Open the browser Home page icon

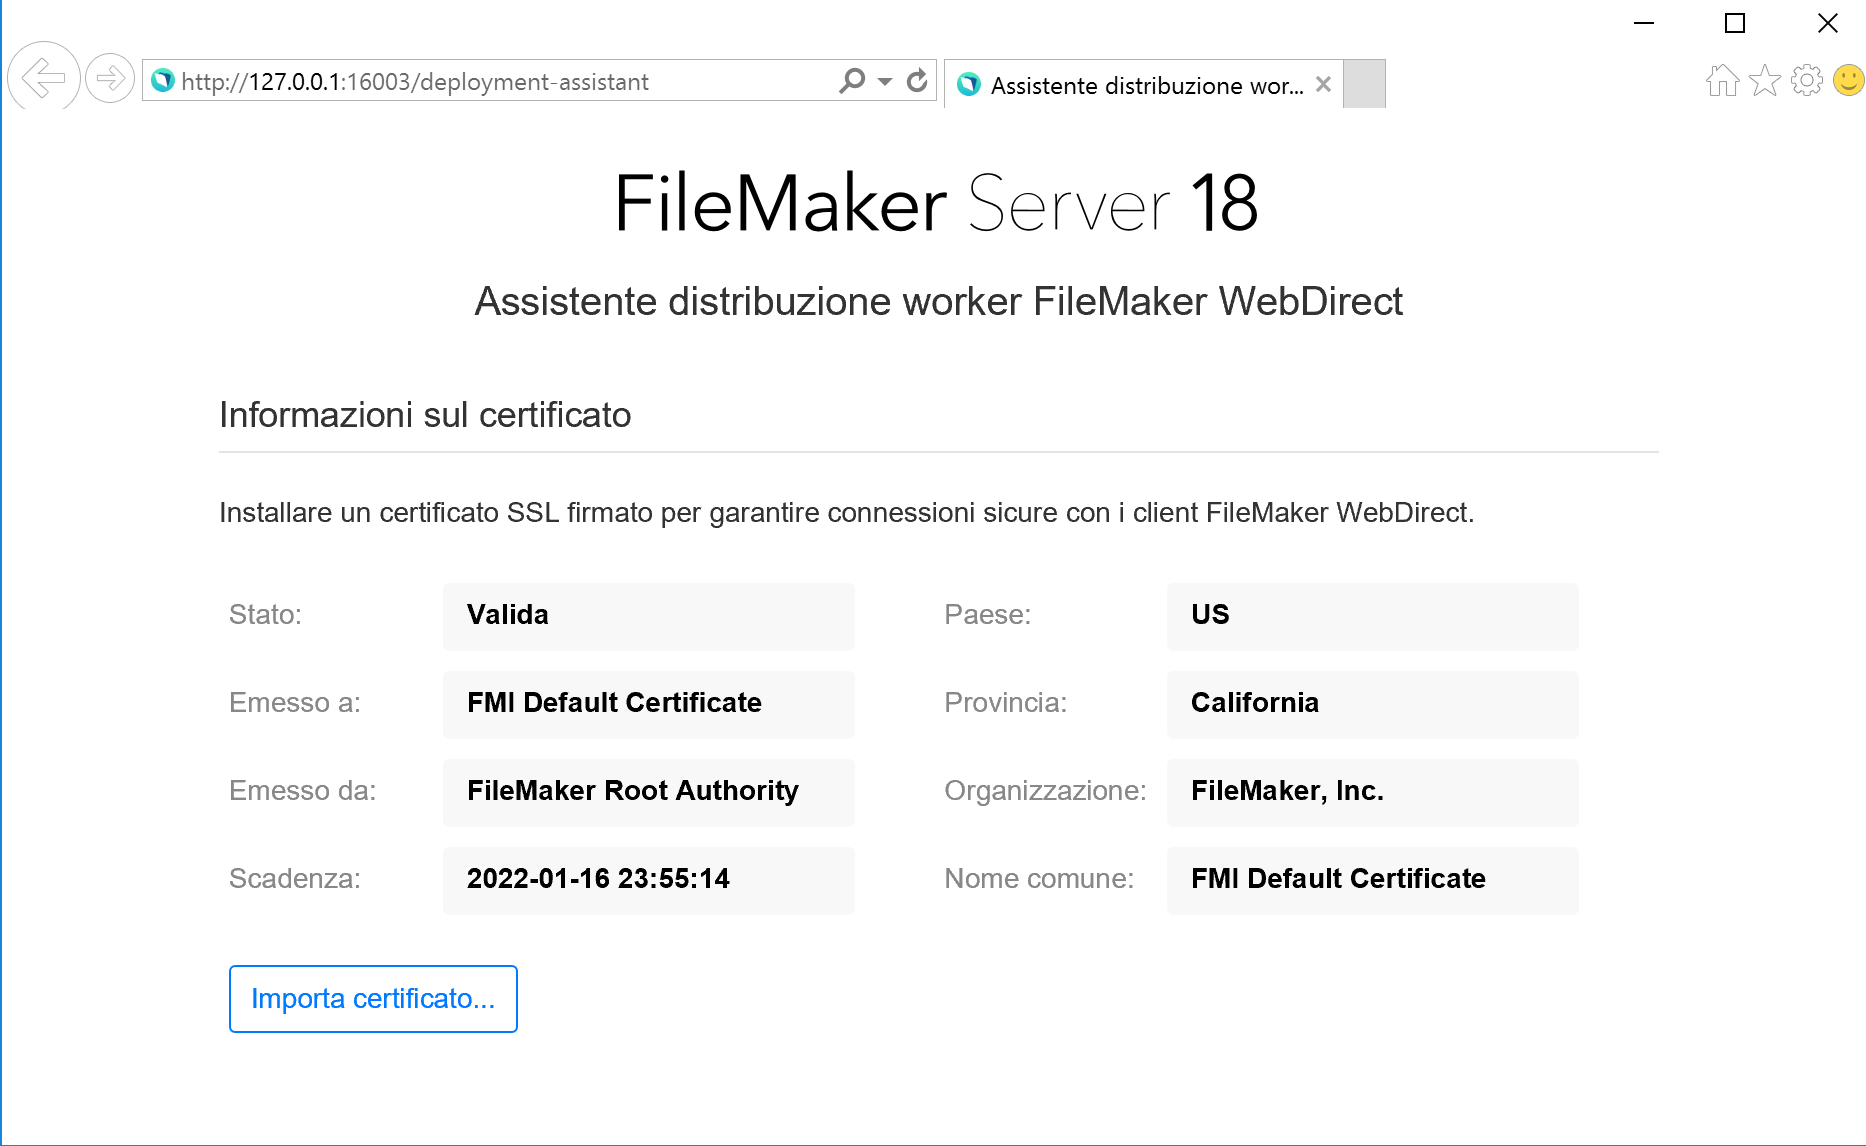coord(1722,80)
